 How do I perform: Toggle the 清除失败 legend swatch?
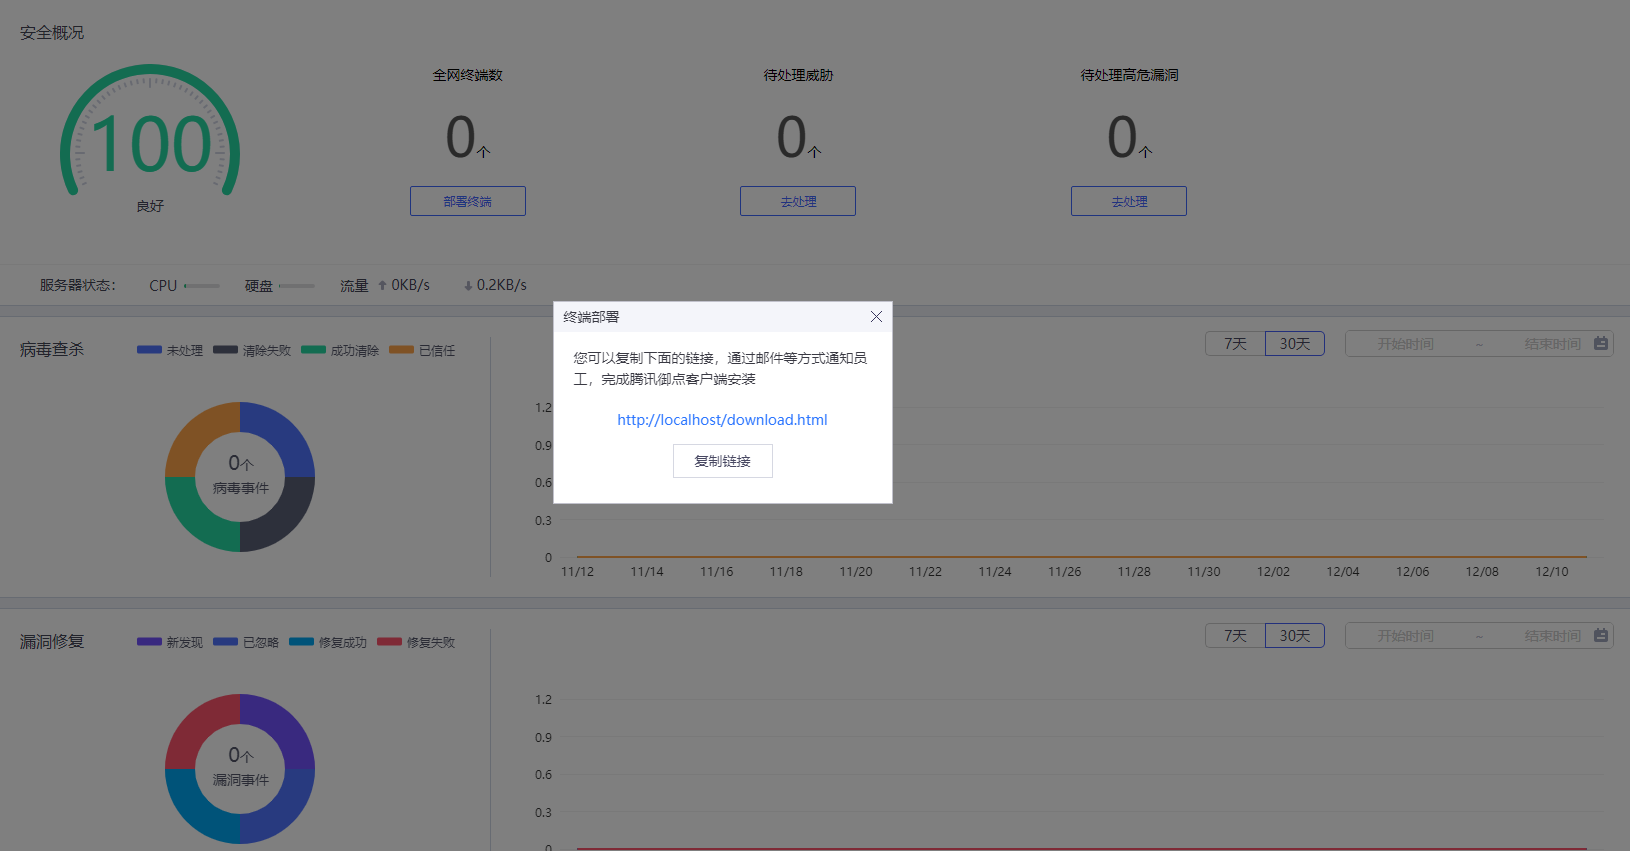(x=225, y=350)
